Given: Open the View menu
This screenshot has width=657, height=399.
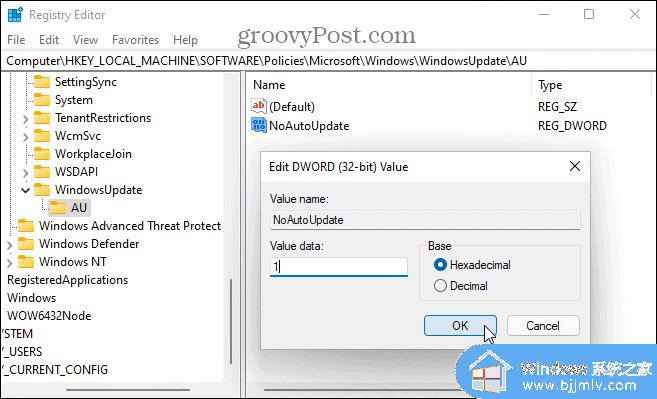Looking at the screenshot, I should (x=85, y=40).
